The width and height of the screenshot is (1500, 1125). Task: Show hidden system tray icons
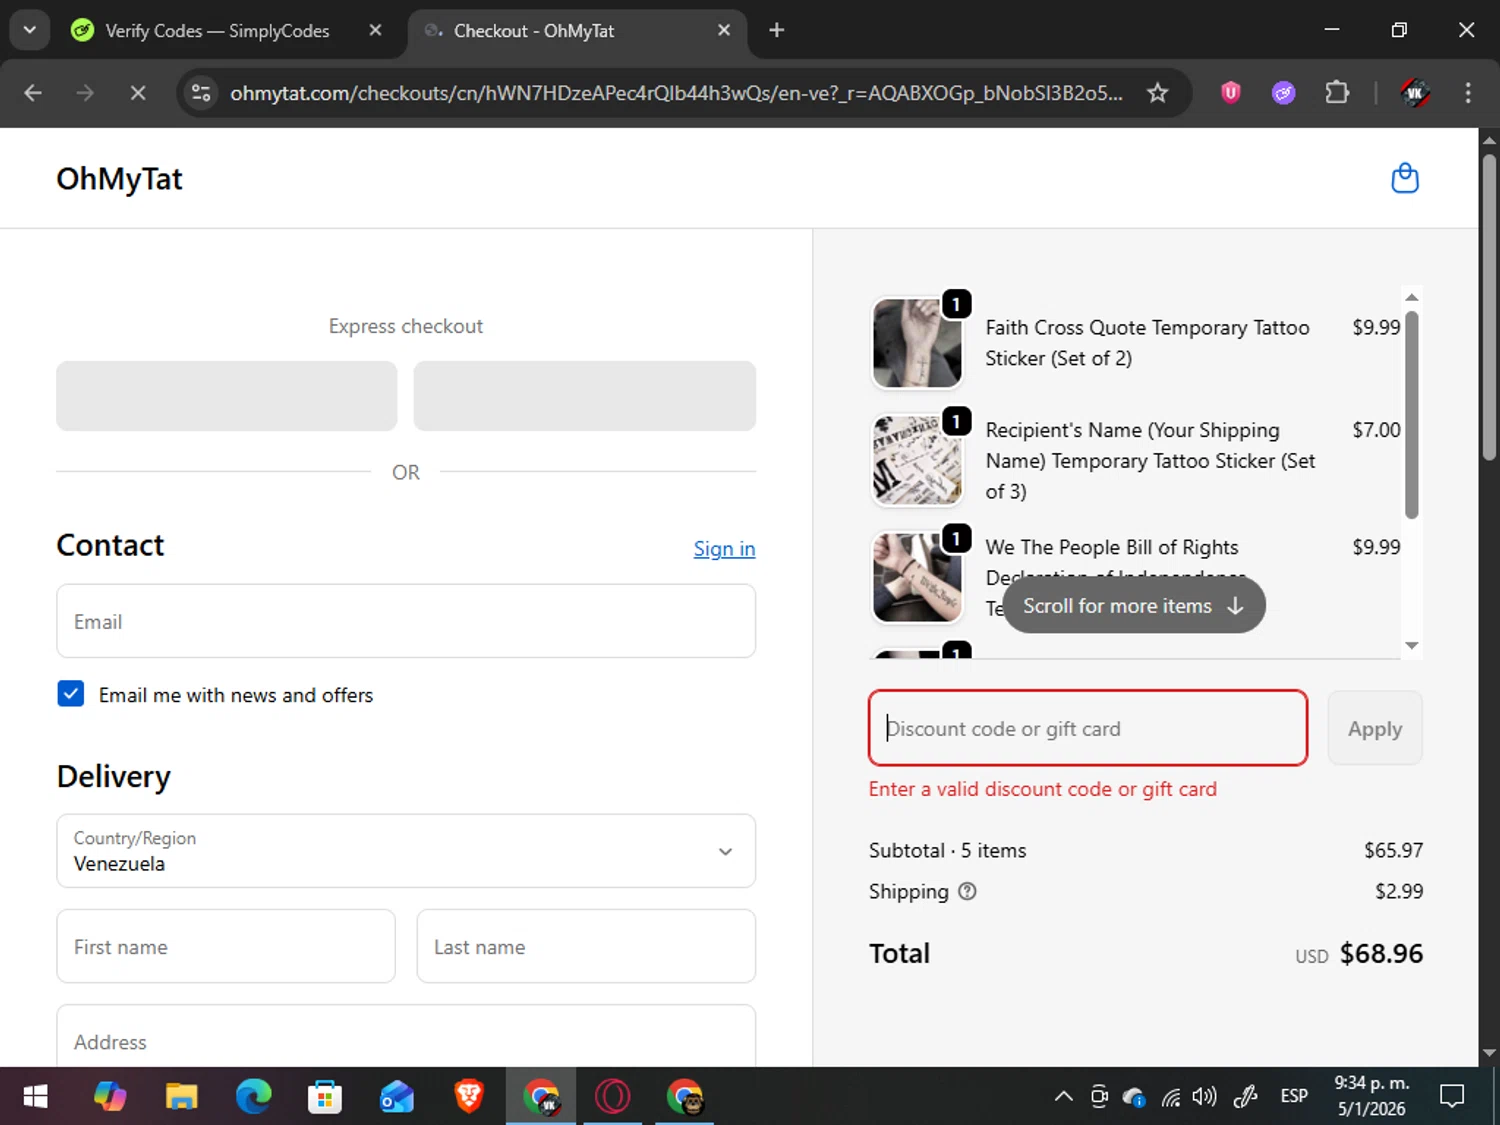tap(1064, 1097)
